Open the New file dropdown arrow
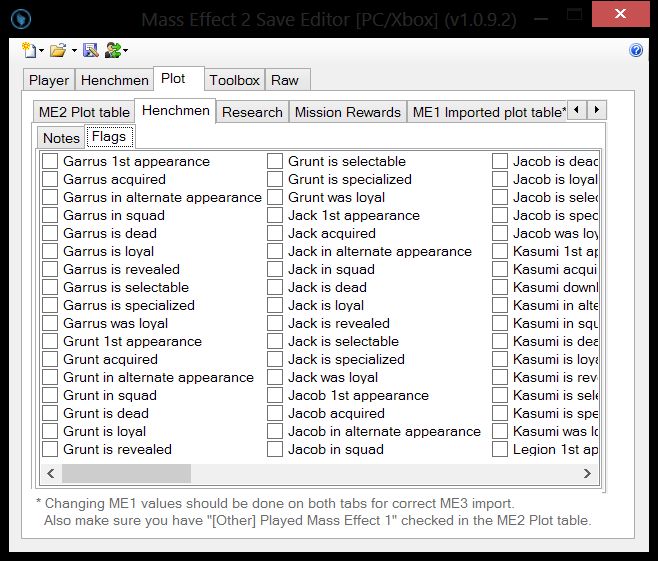This screenshot has height=561, width=658. pos(41,51)
